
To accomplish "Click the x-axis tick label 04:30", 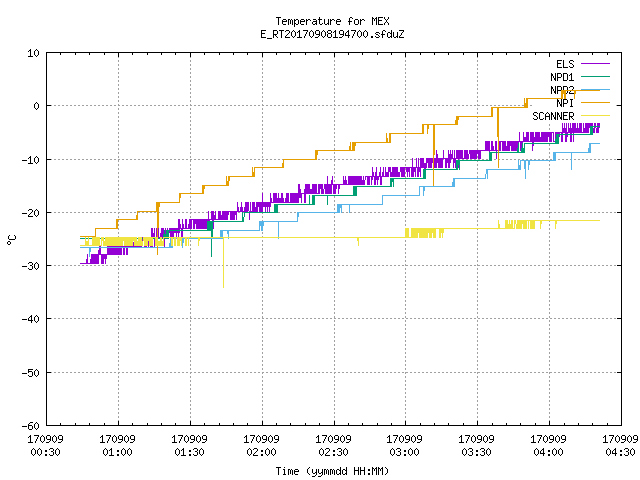I will tap(620, 452).
